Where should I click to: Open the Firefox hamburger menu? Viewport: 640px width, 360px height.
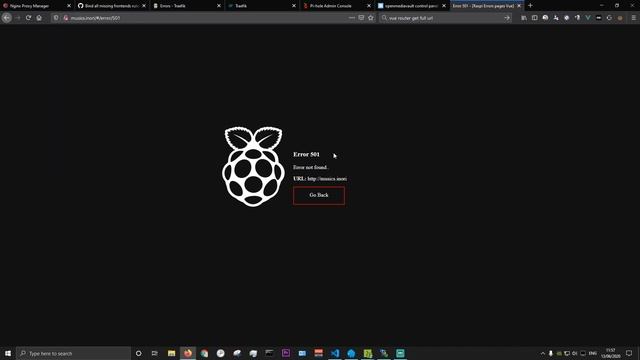point(633,18)
